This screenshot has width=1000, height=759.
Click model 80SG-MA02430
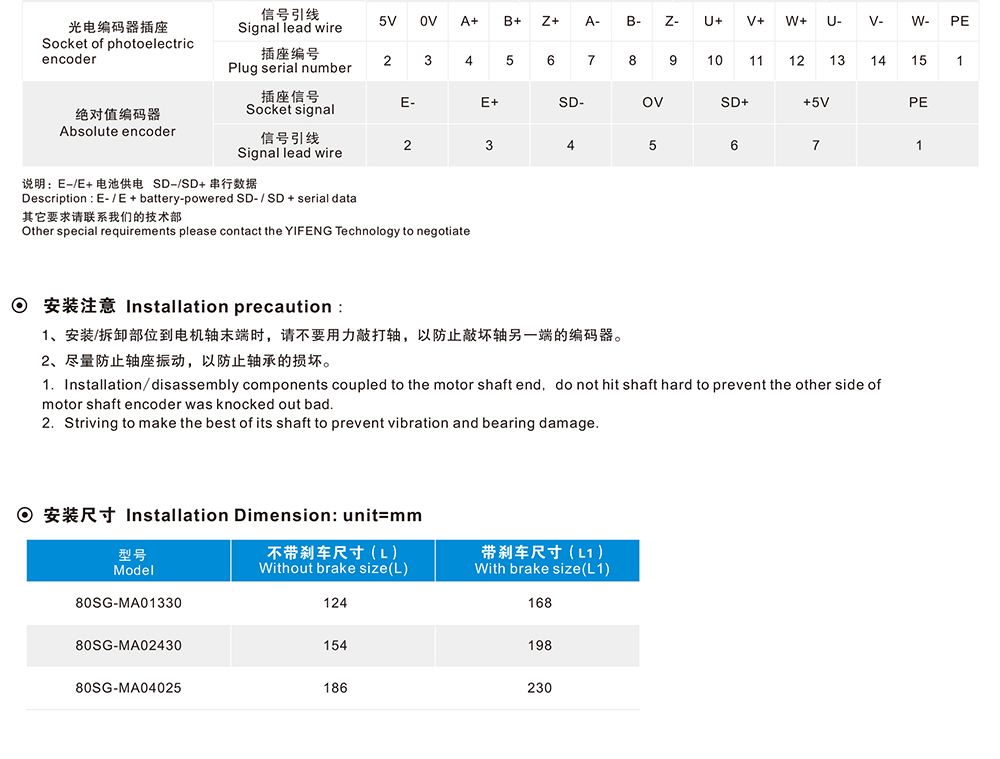pos(128,645)
